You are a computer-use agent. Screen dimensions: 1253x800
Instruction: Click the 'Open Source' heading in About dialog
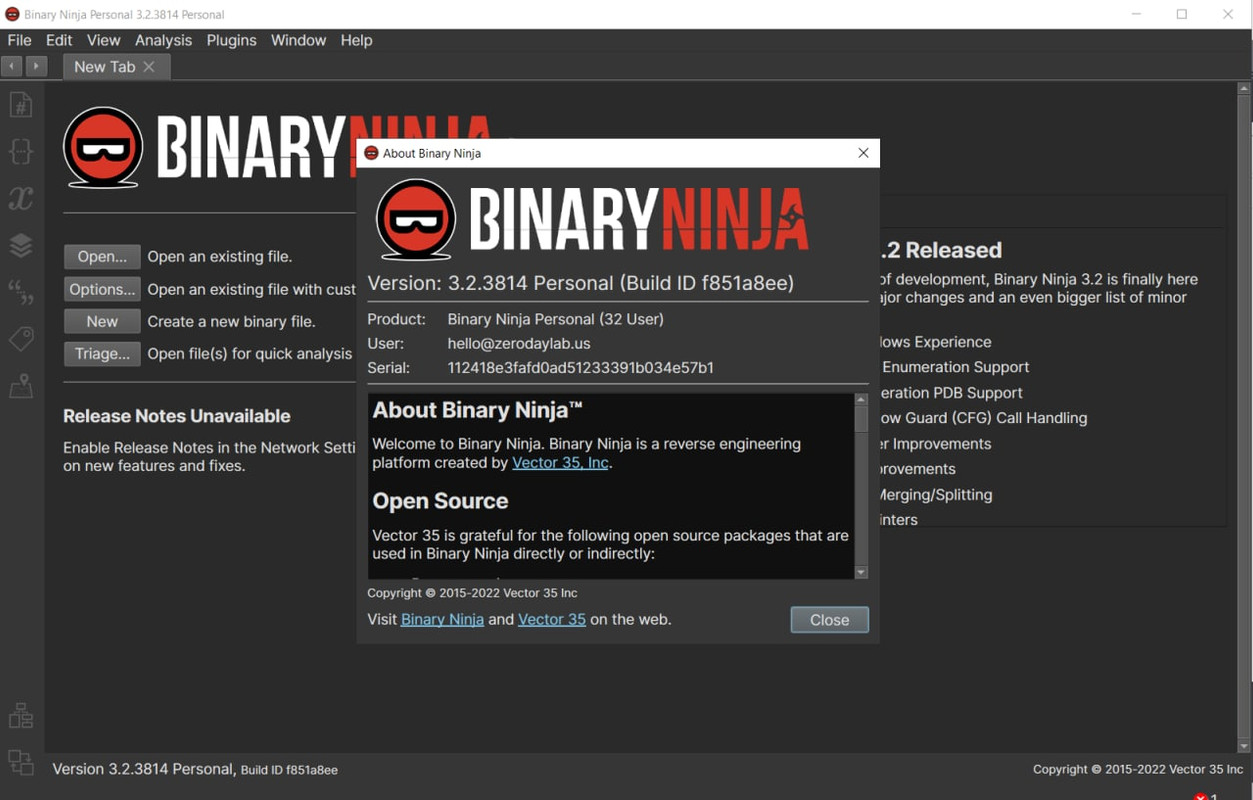440,501
